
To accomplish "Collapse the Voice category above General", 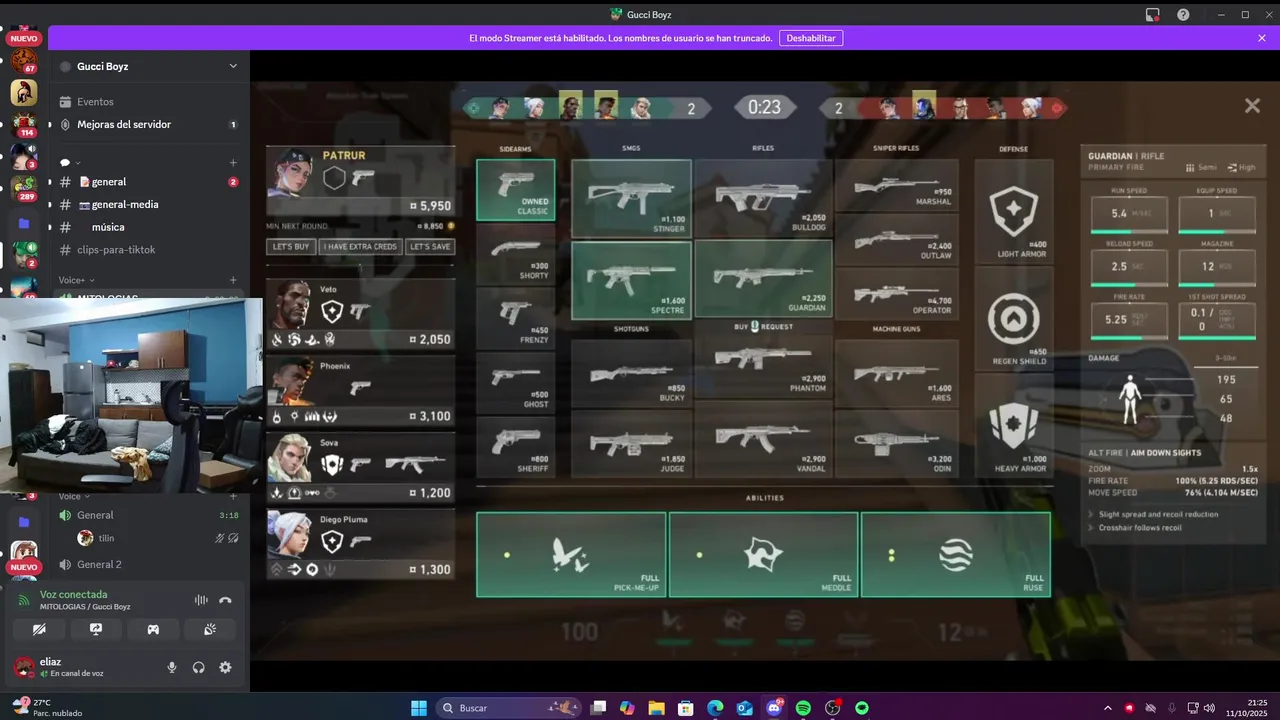I will click(74, 496).
